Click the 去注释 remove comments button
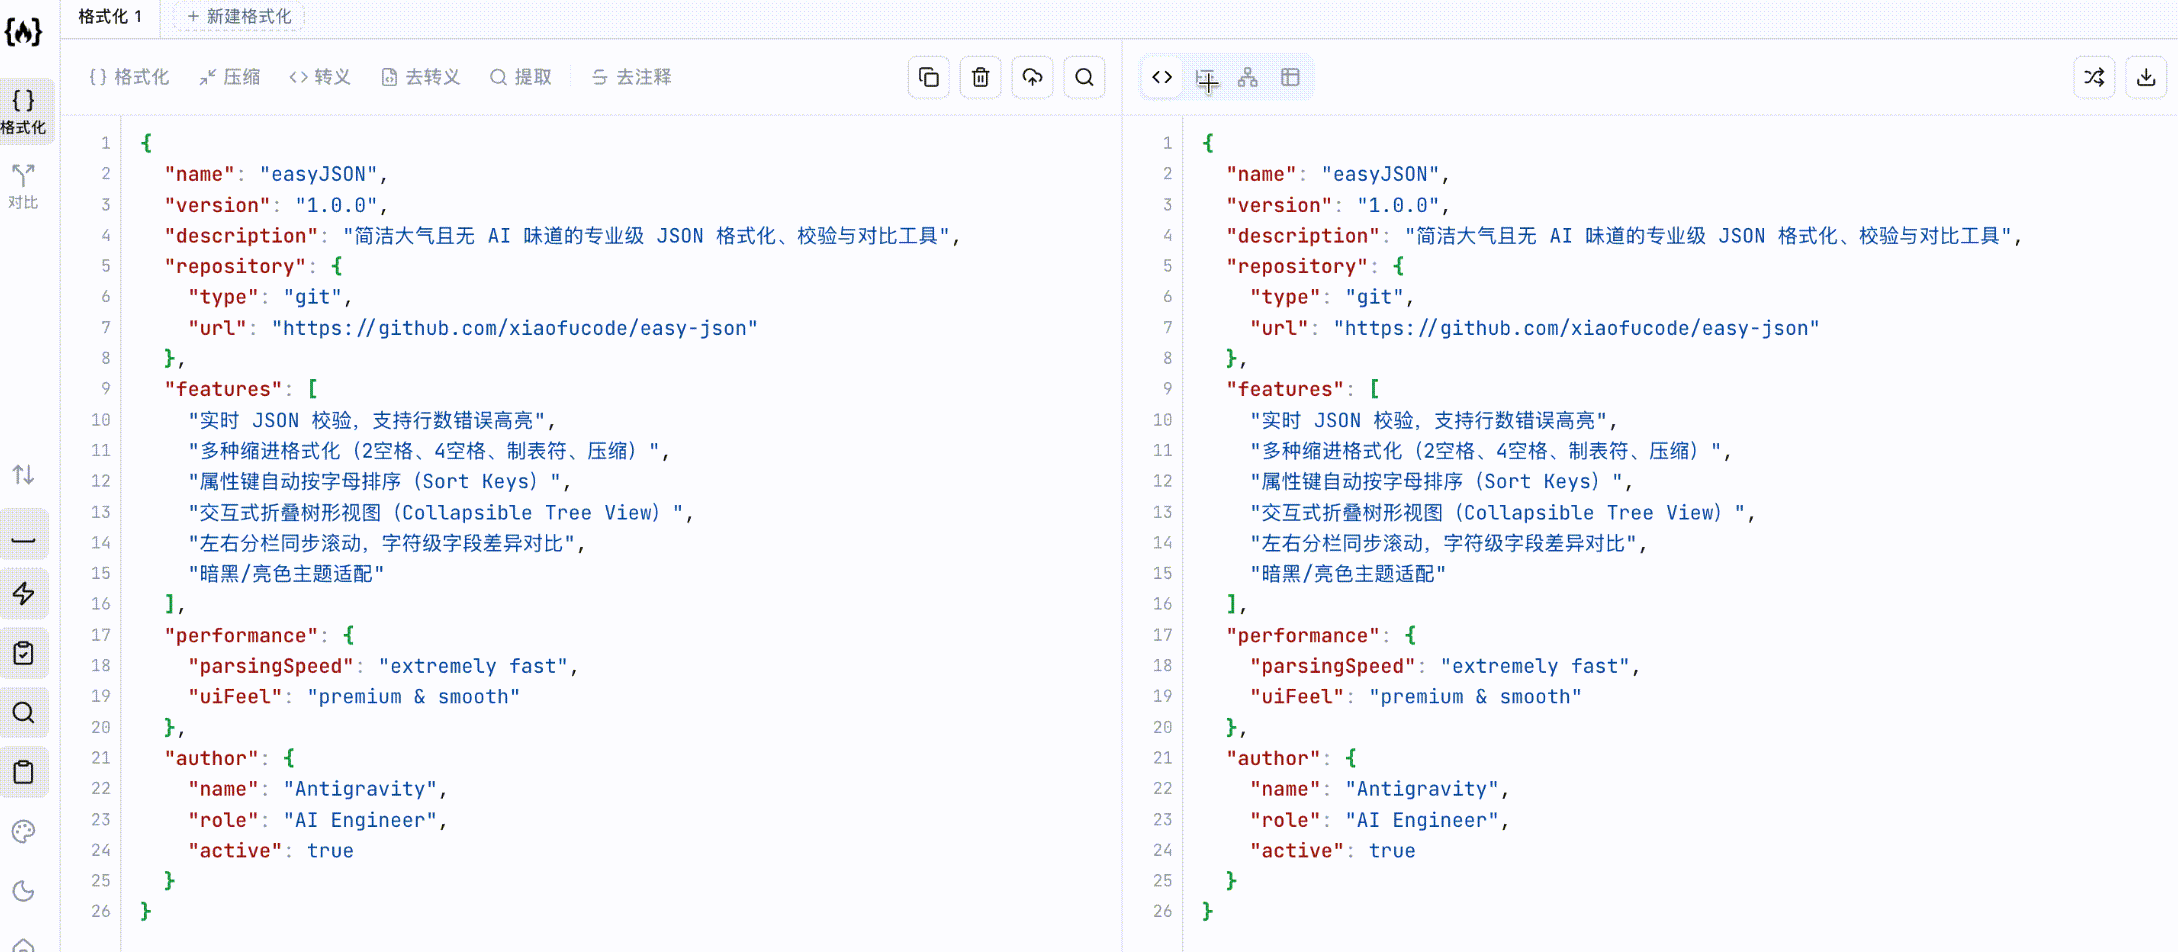 [632, 77]
